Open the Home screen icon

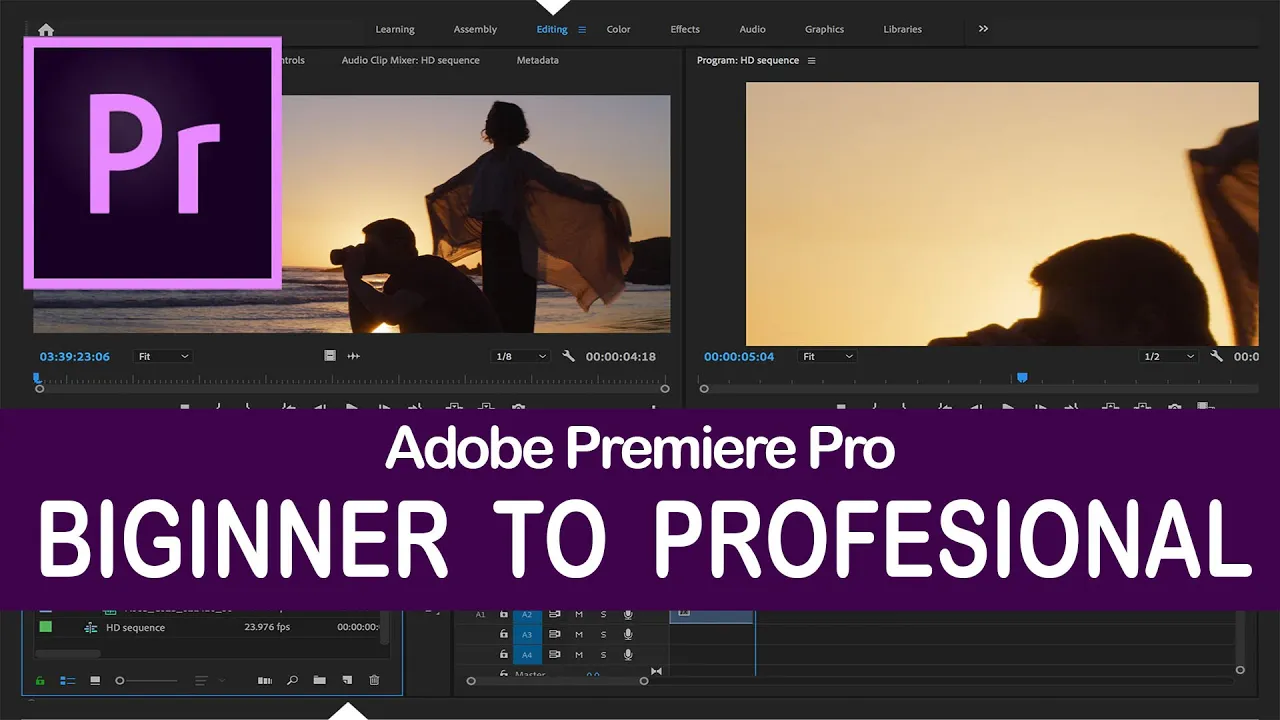tap(46, 30)
